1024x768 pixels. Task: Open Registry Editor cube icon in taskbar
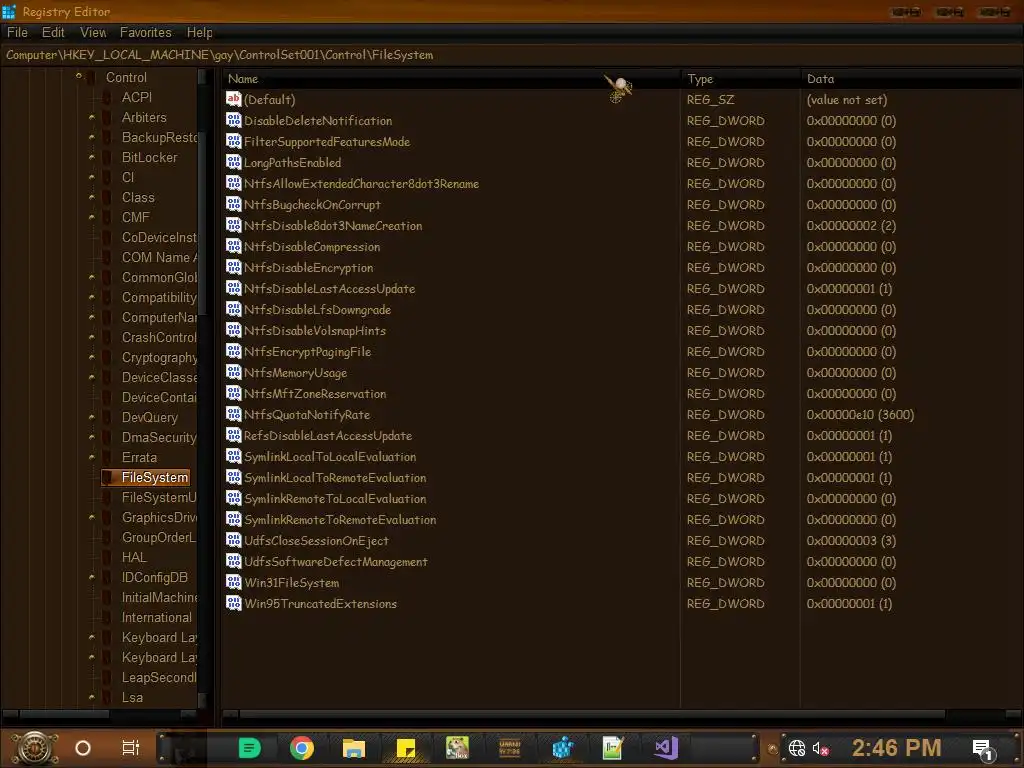[x=562, y=748]
